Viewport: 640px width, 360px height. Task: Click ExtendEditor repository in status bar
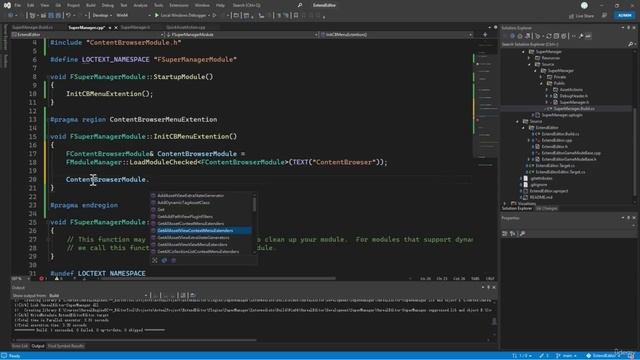click(x=602, y=356)
